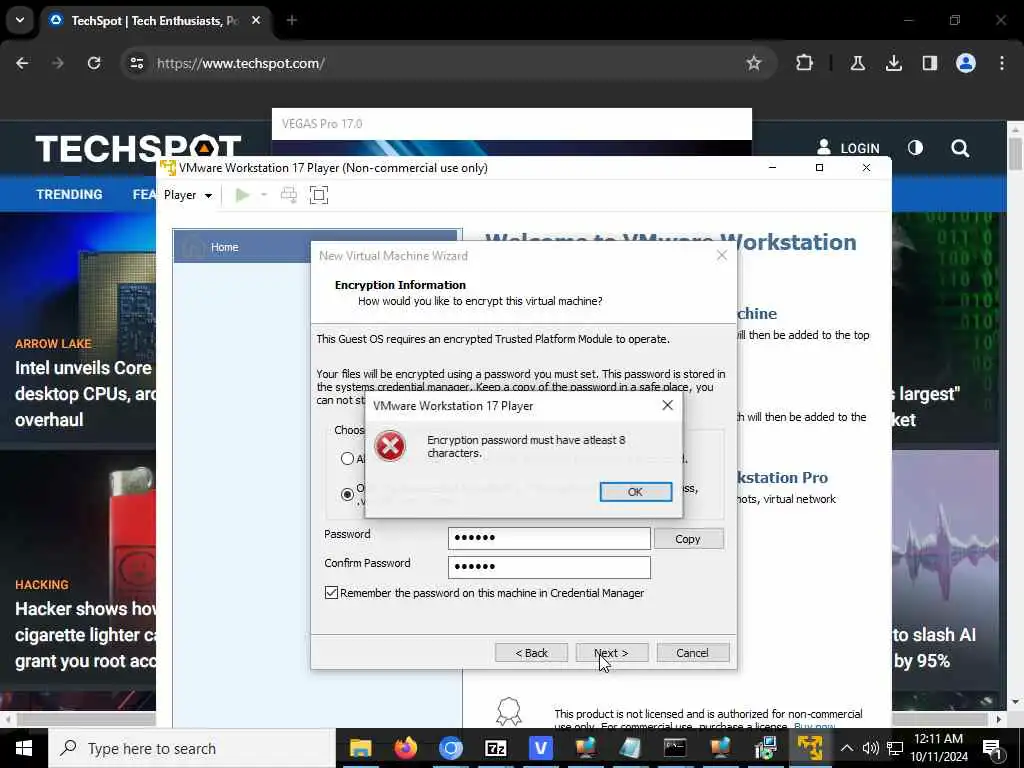Click the volume speaker tray icon
1024x768 pixels.
(871, 748)
